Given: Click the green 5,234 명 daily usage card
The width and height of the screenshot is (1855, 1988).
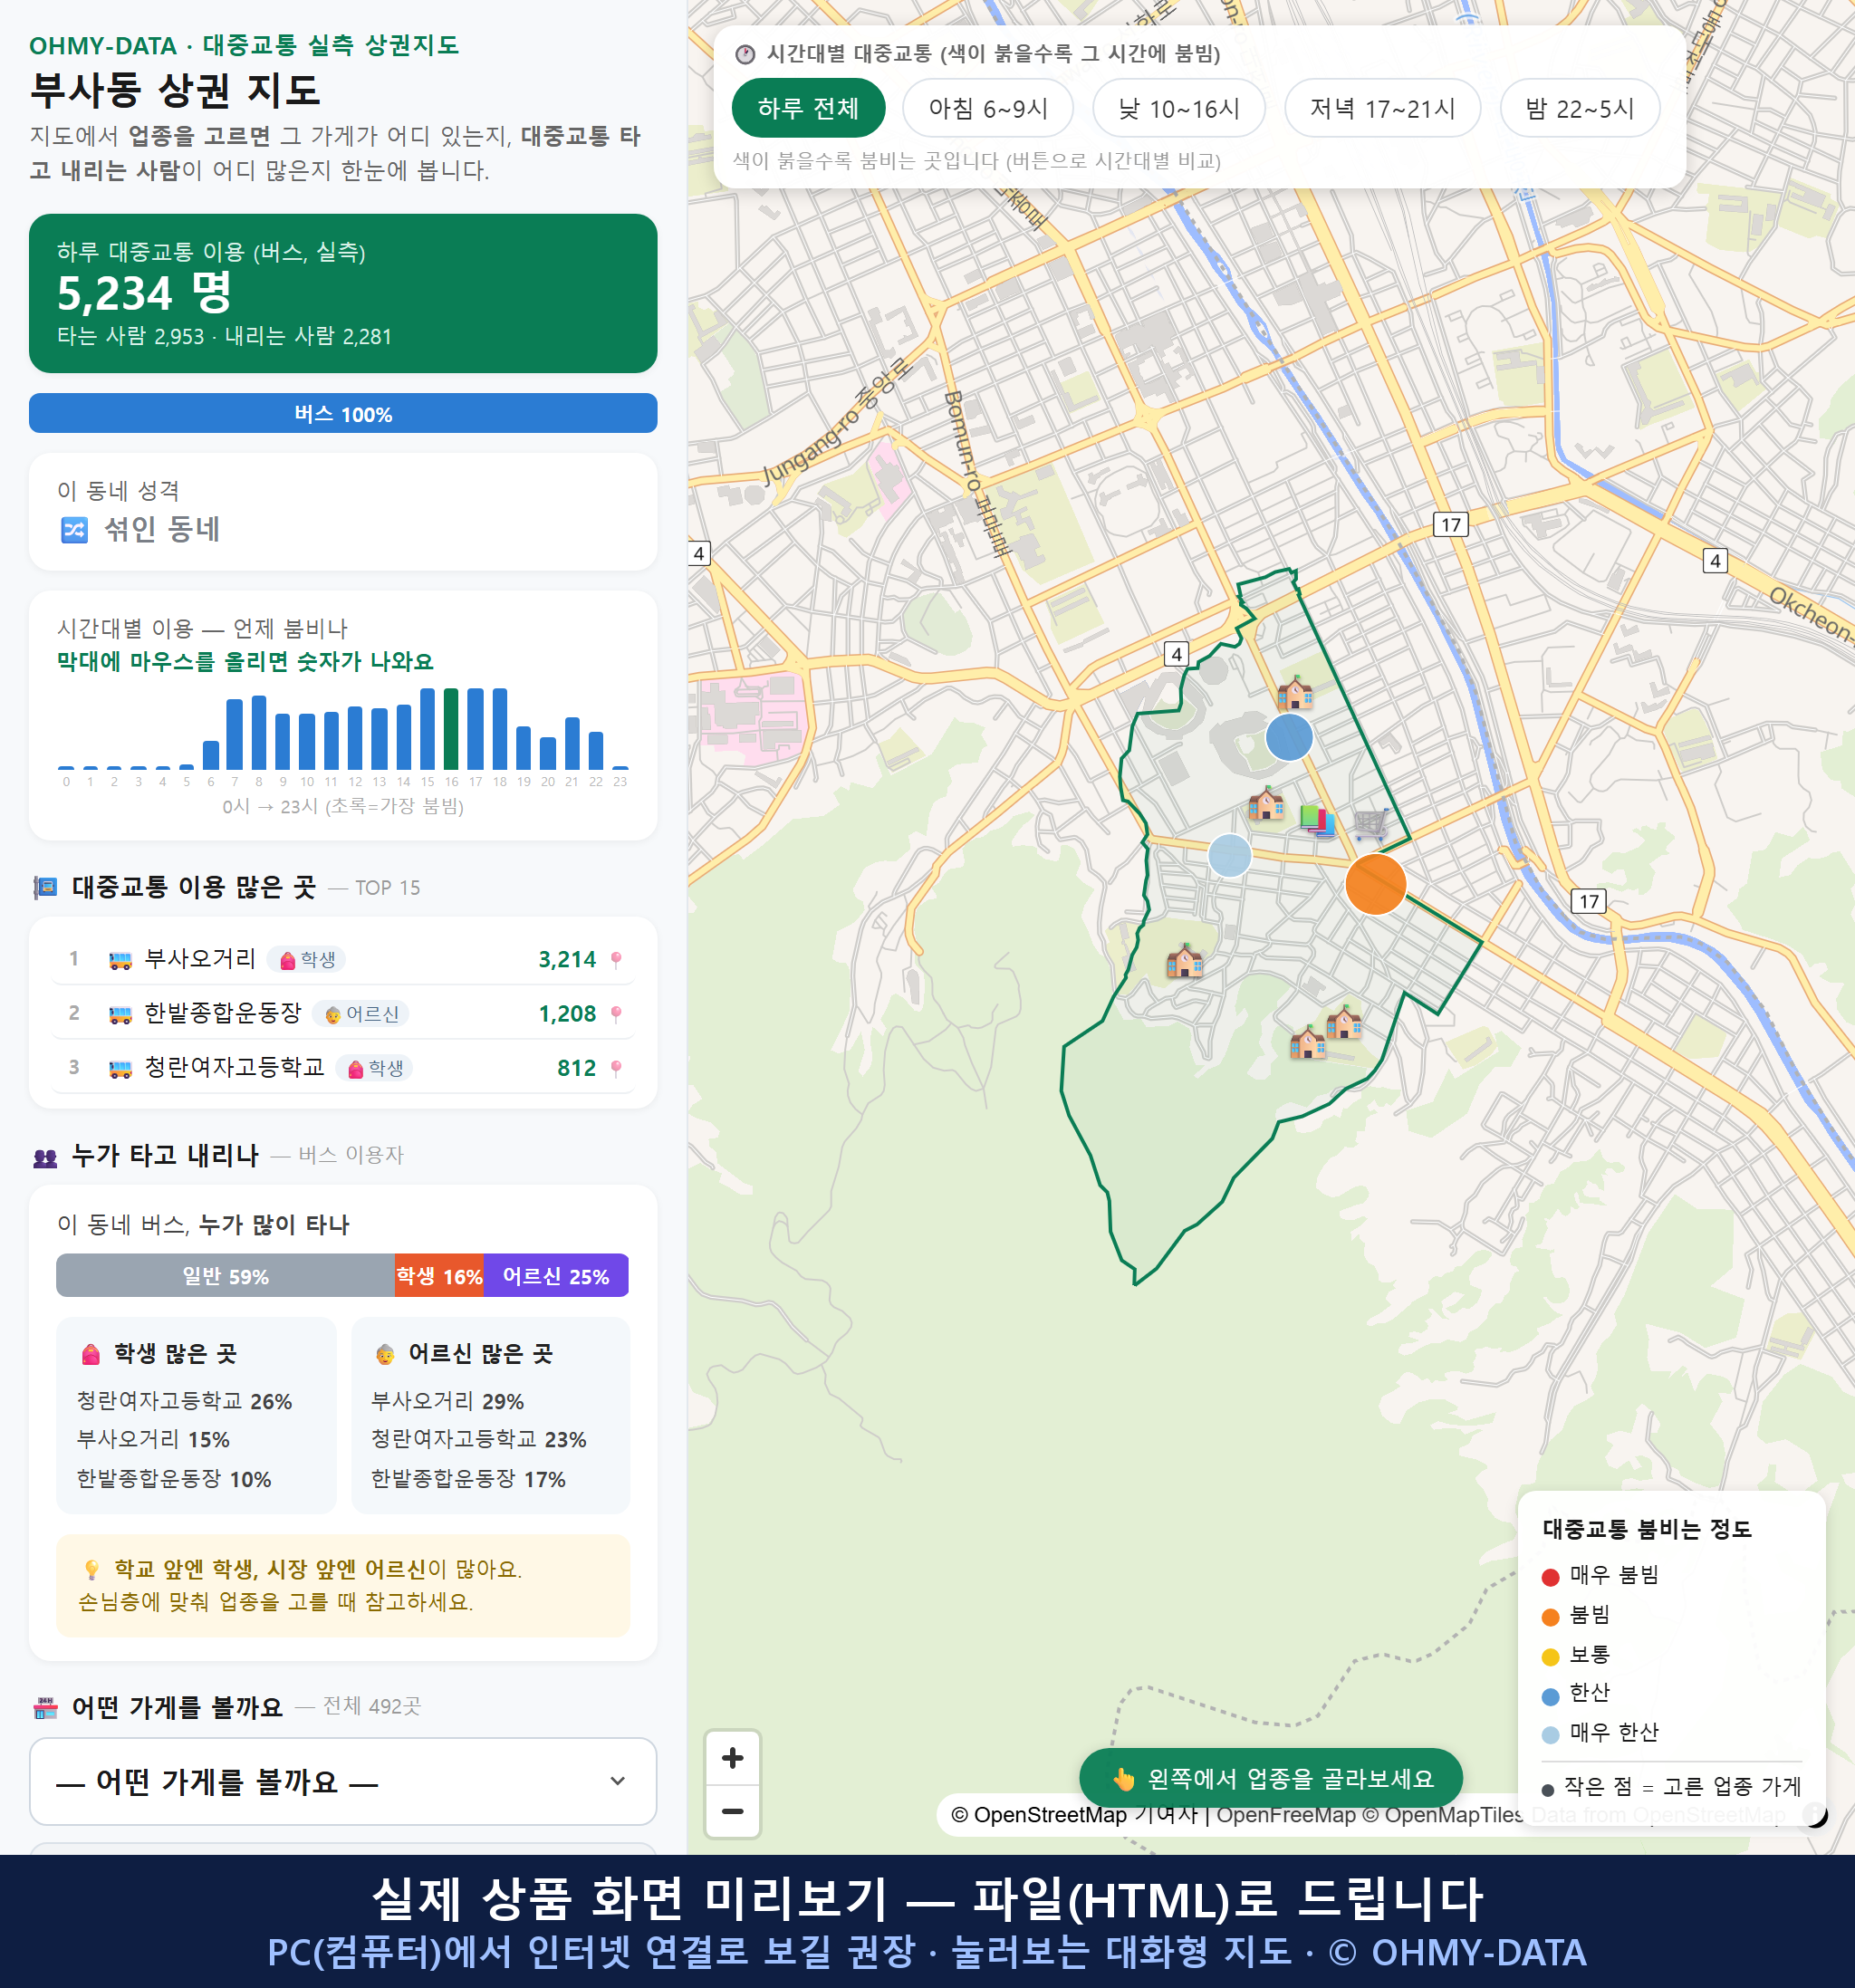Looking at the screenshot, I should (x=343, y=293).
